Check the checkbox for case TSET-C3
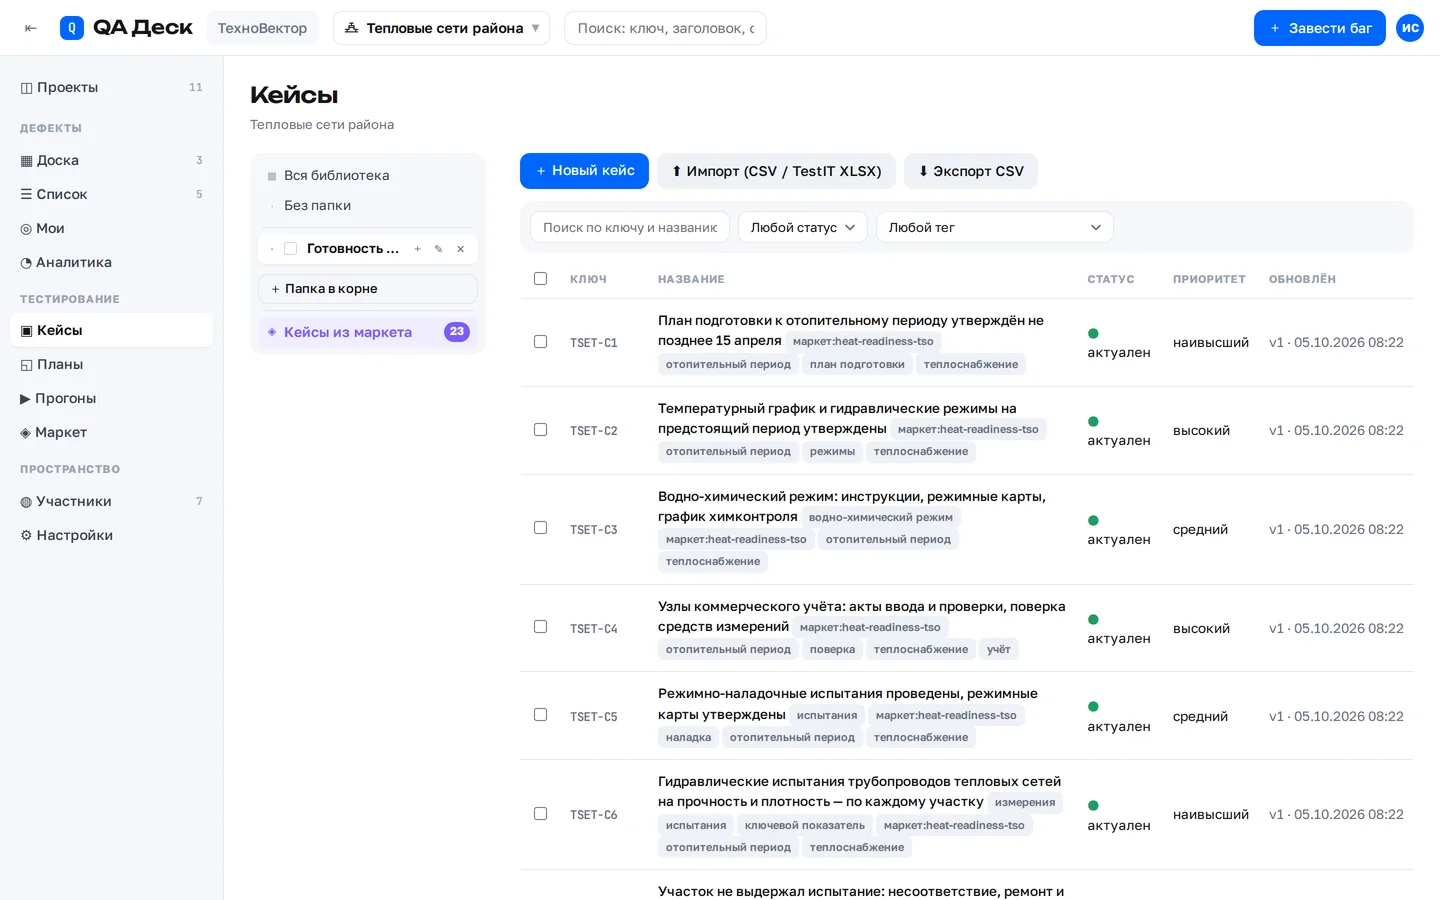This screenshot has height=900, width=1440. point(540,528)
